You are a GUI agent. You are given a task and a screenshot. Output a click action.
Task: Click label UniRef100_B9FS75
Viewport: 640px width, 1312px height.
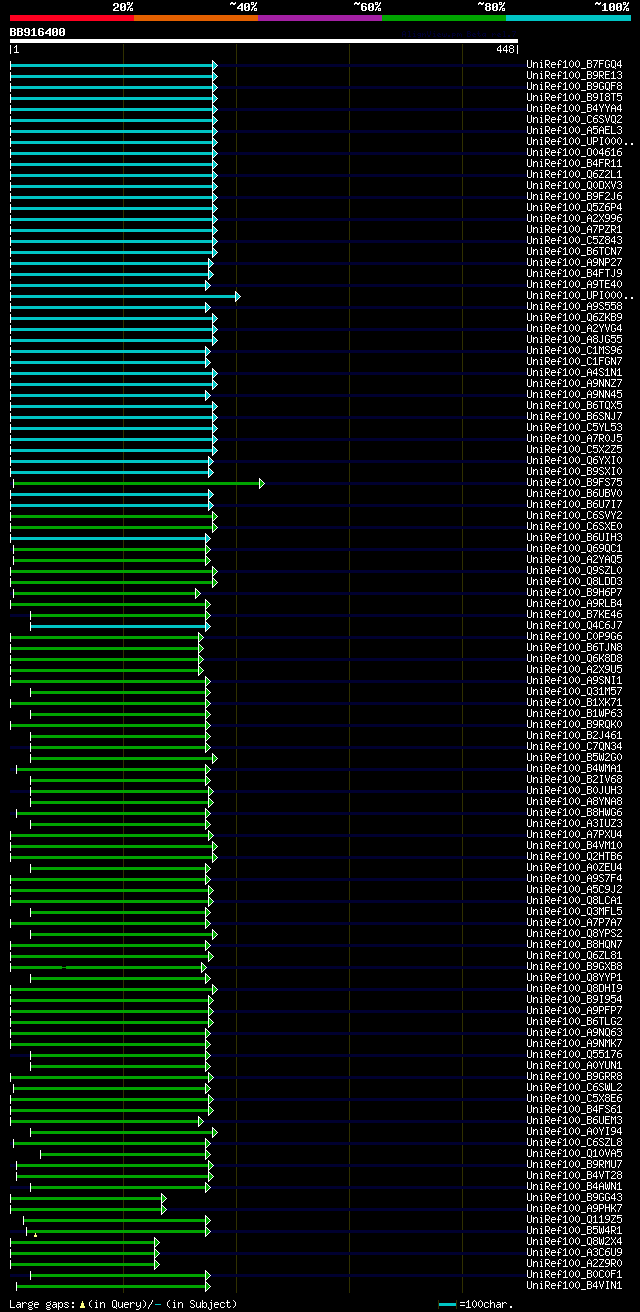574,483
